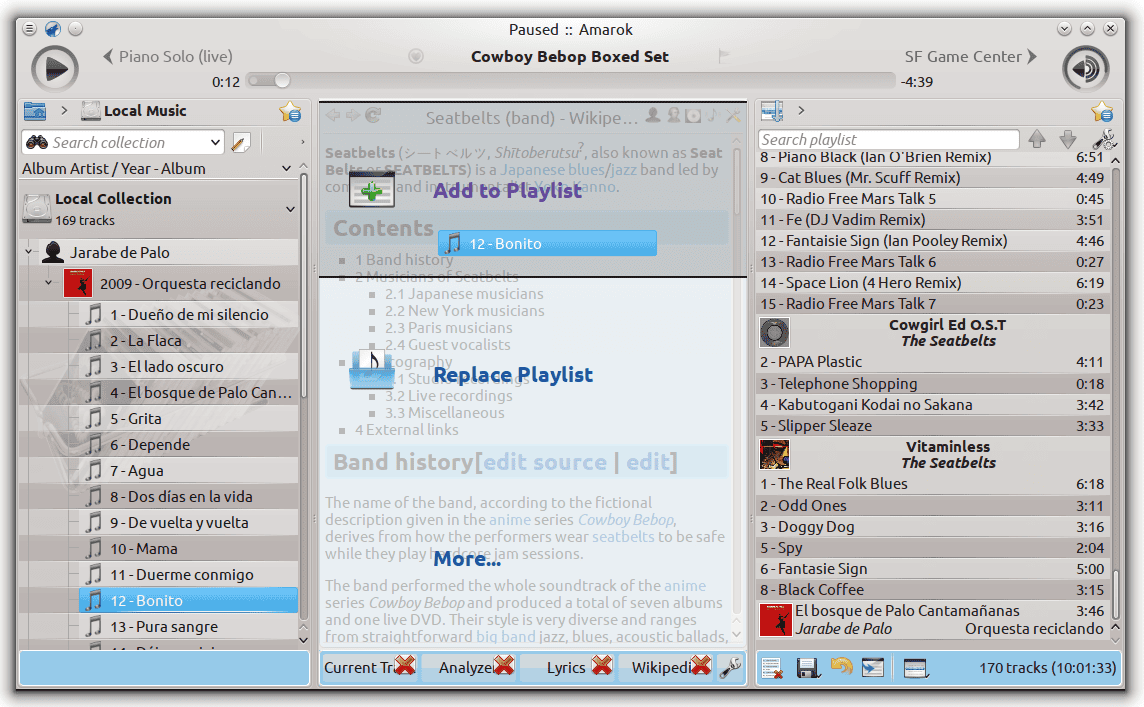Image resolution: width=1144 pixels, height=707 pixels.
Task: Toggle the love track heart icon
Action: (x=416, y=56)
